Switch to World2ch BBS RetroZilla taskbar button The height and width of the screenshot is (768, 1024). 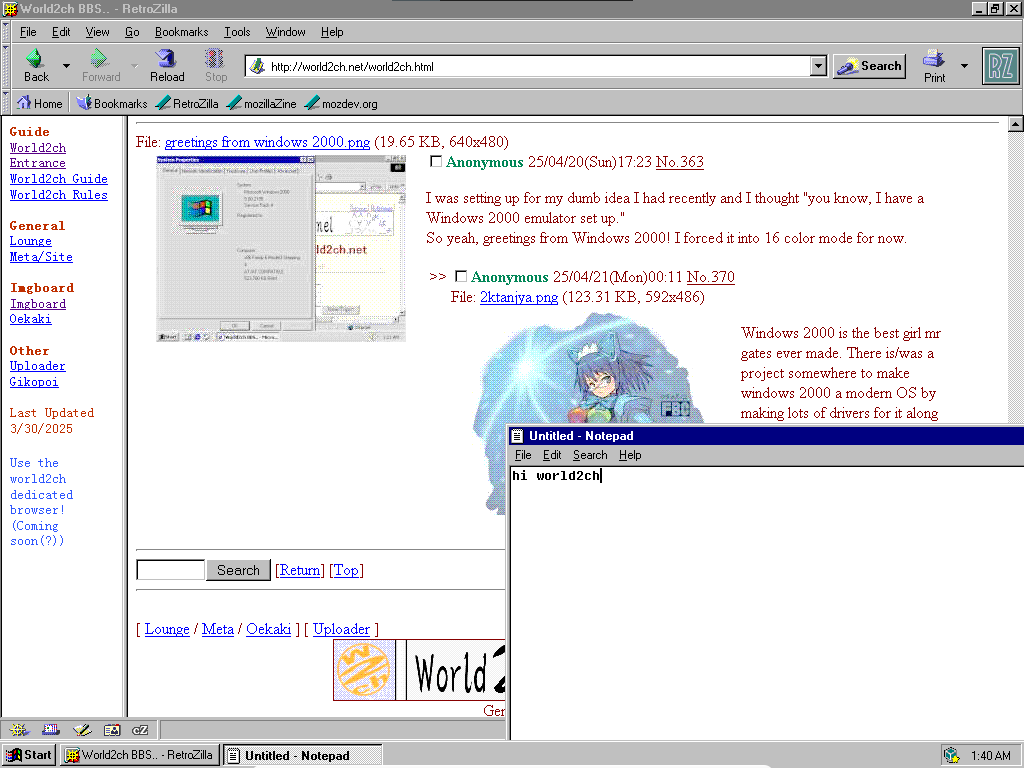pyautogui.click(x=140, y=755)
